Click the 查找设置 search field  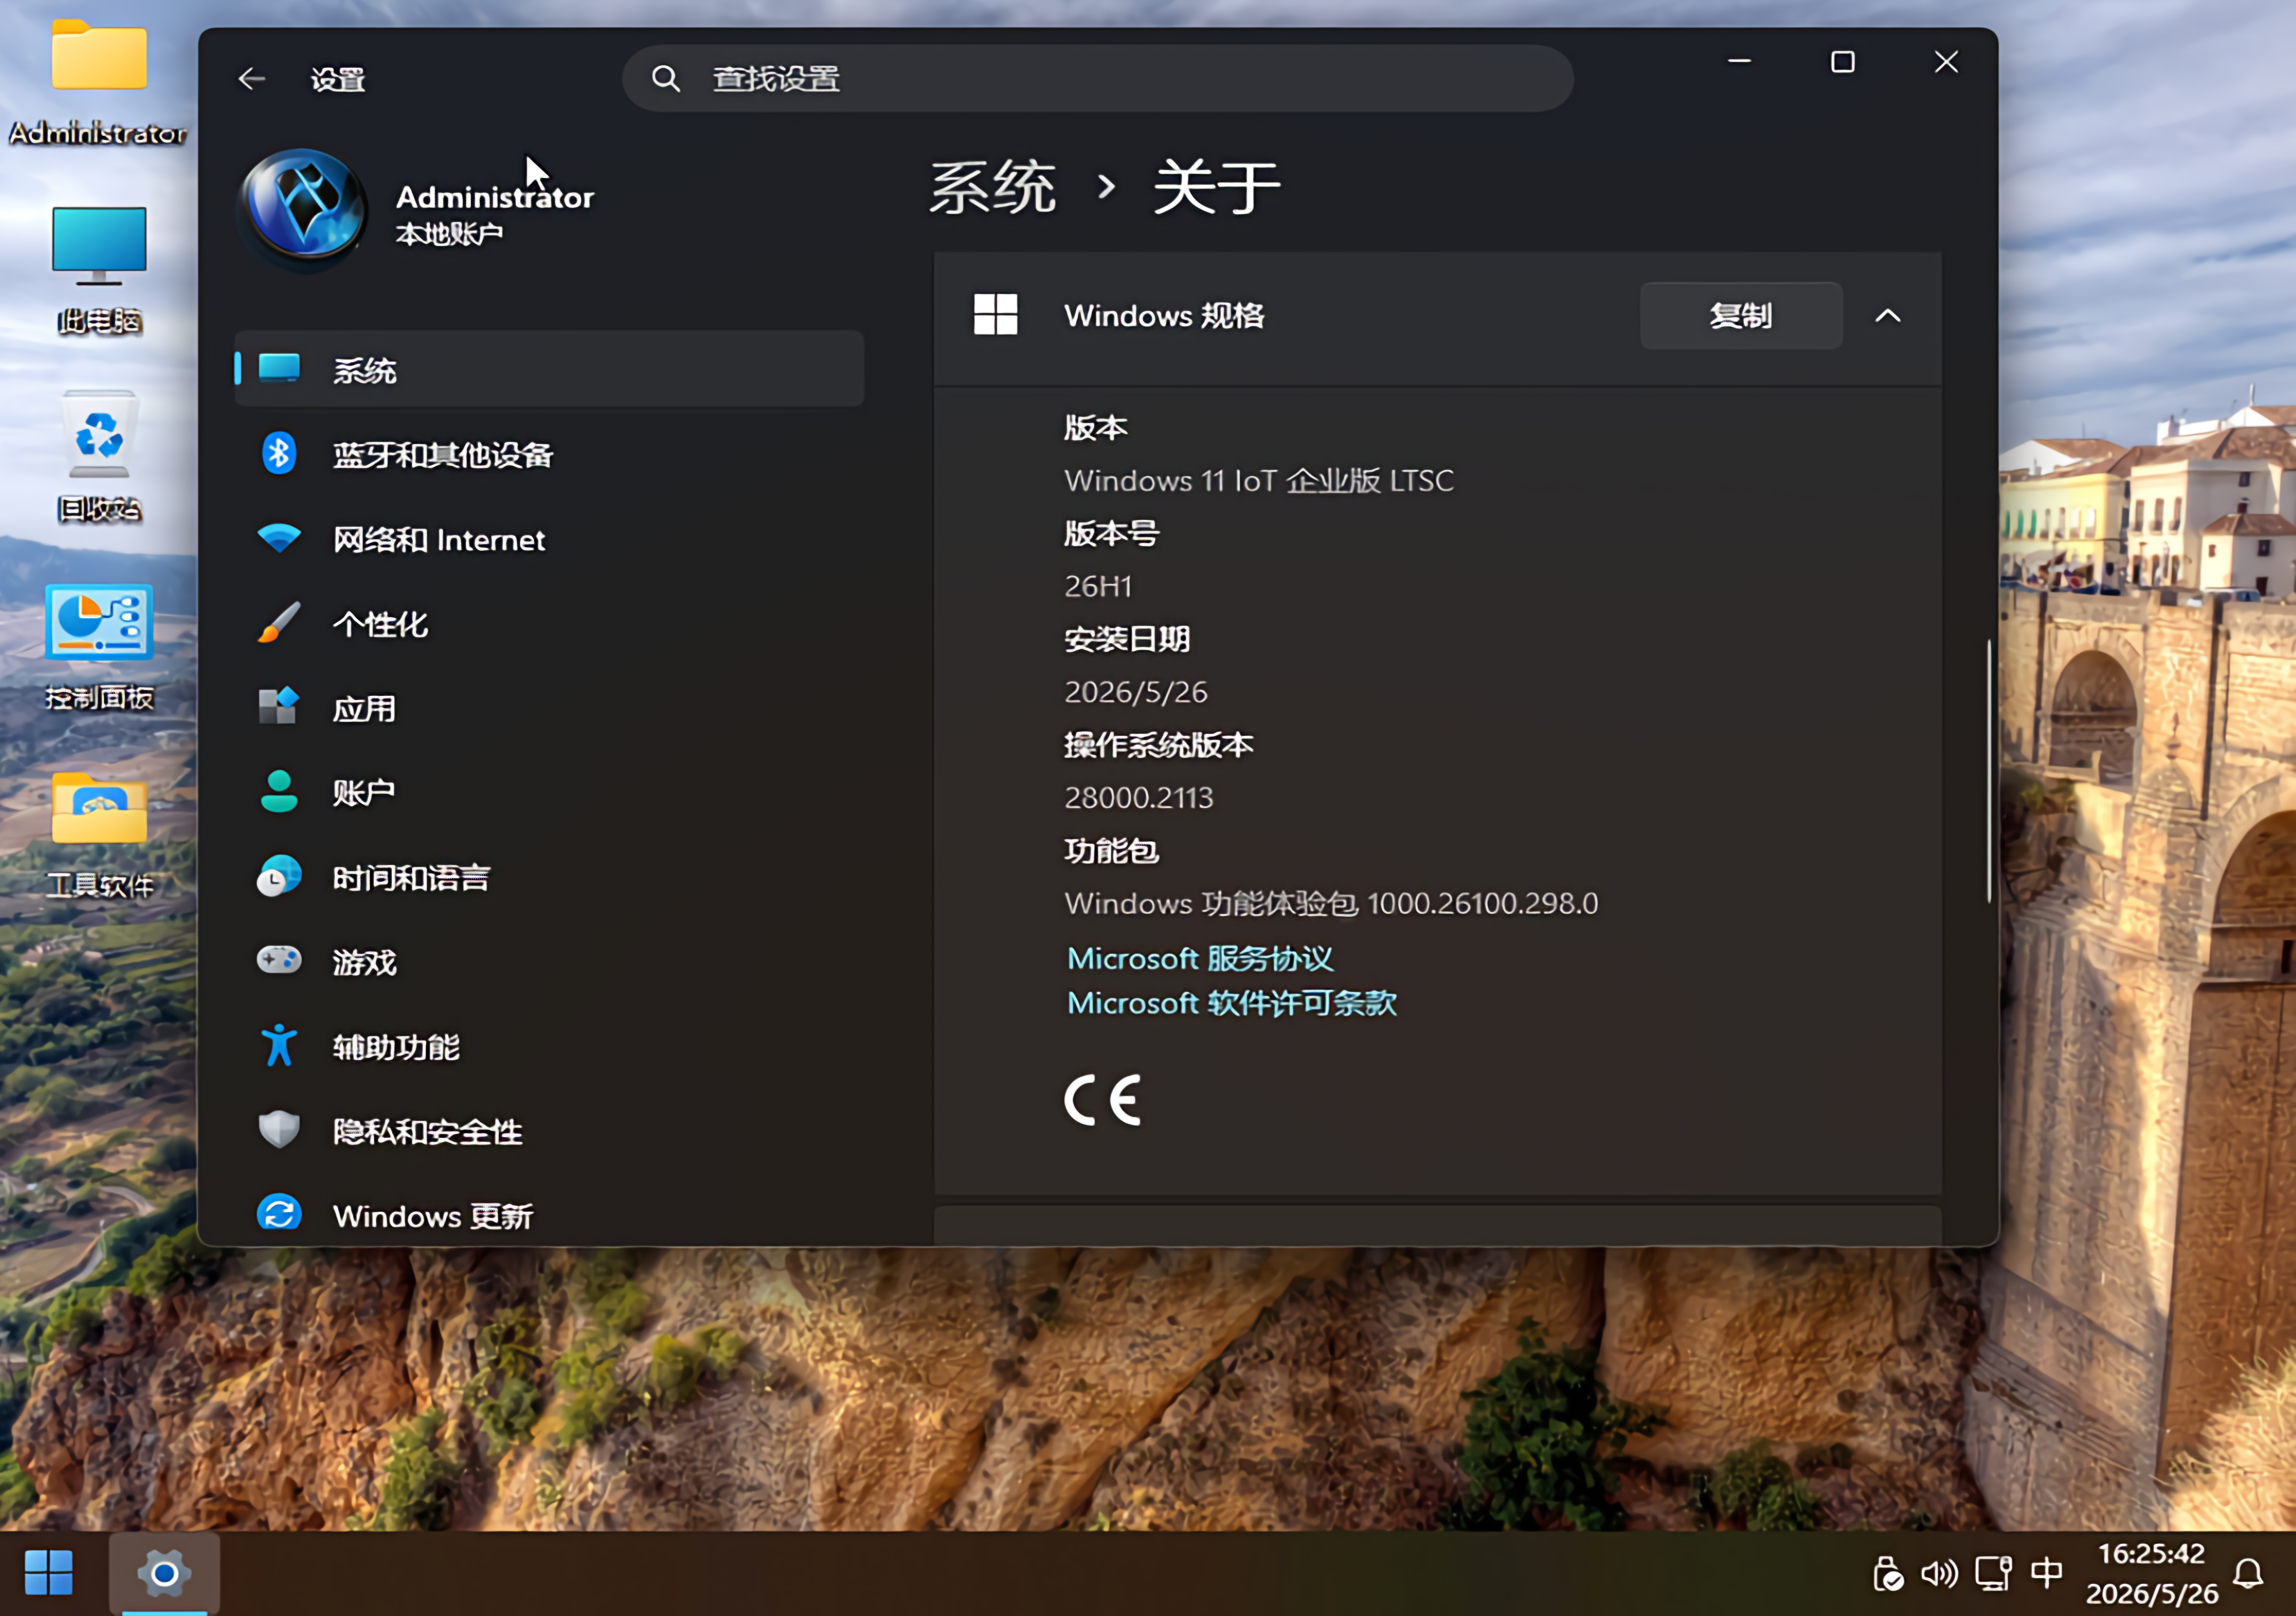tap(1098, 79)
